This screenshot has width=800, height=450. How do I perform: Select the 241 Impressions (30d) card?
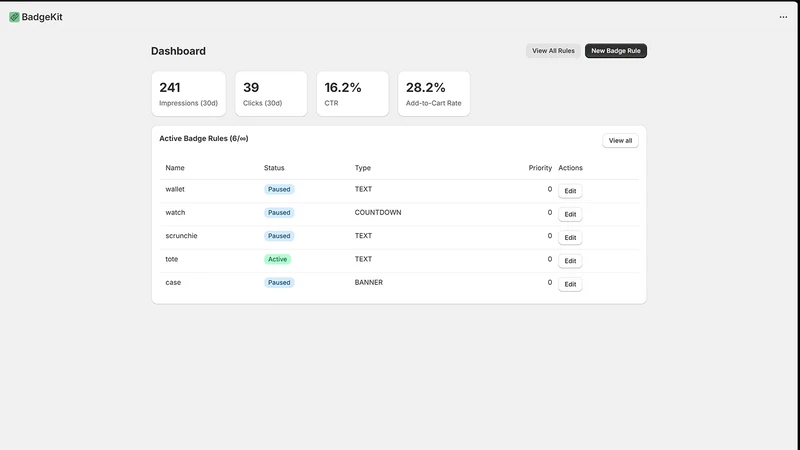(189, 94)
